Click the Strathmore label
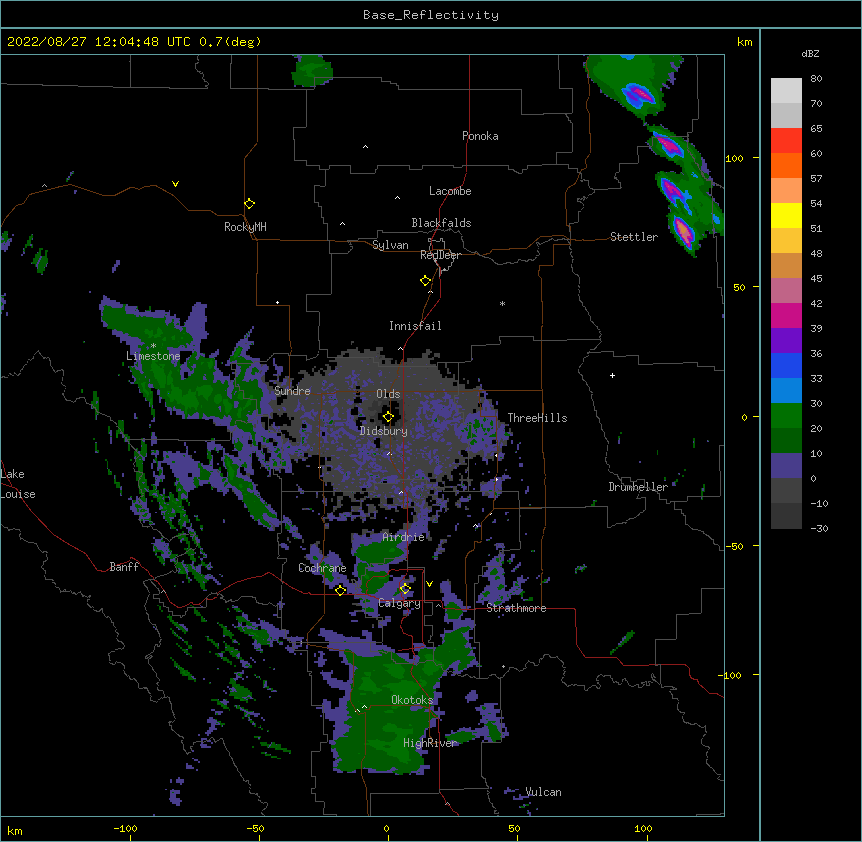Image resolution: width=862 pixels, height=842 pixels. [x=516, y=608]
